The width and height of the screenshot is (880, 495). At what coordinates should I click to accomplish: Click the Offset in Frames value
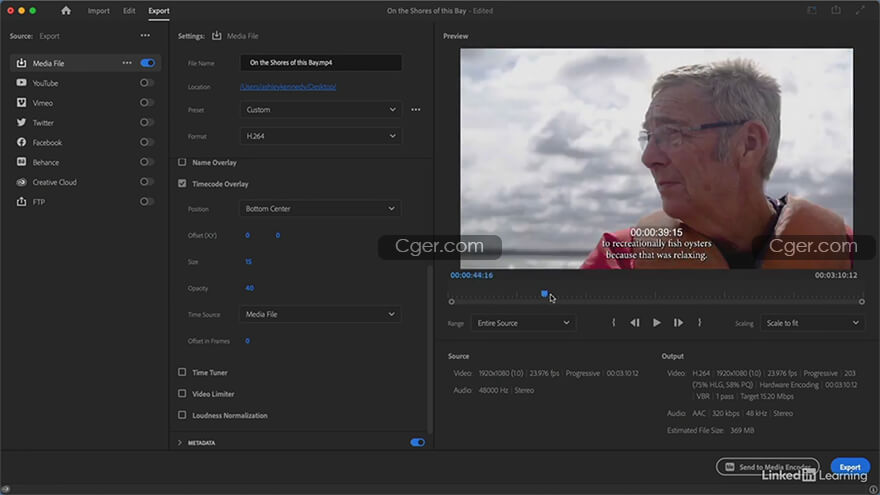[247, 341]
